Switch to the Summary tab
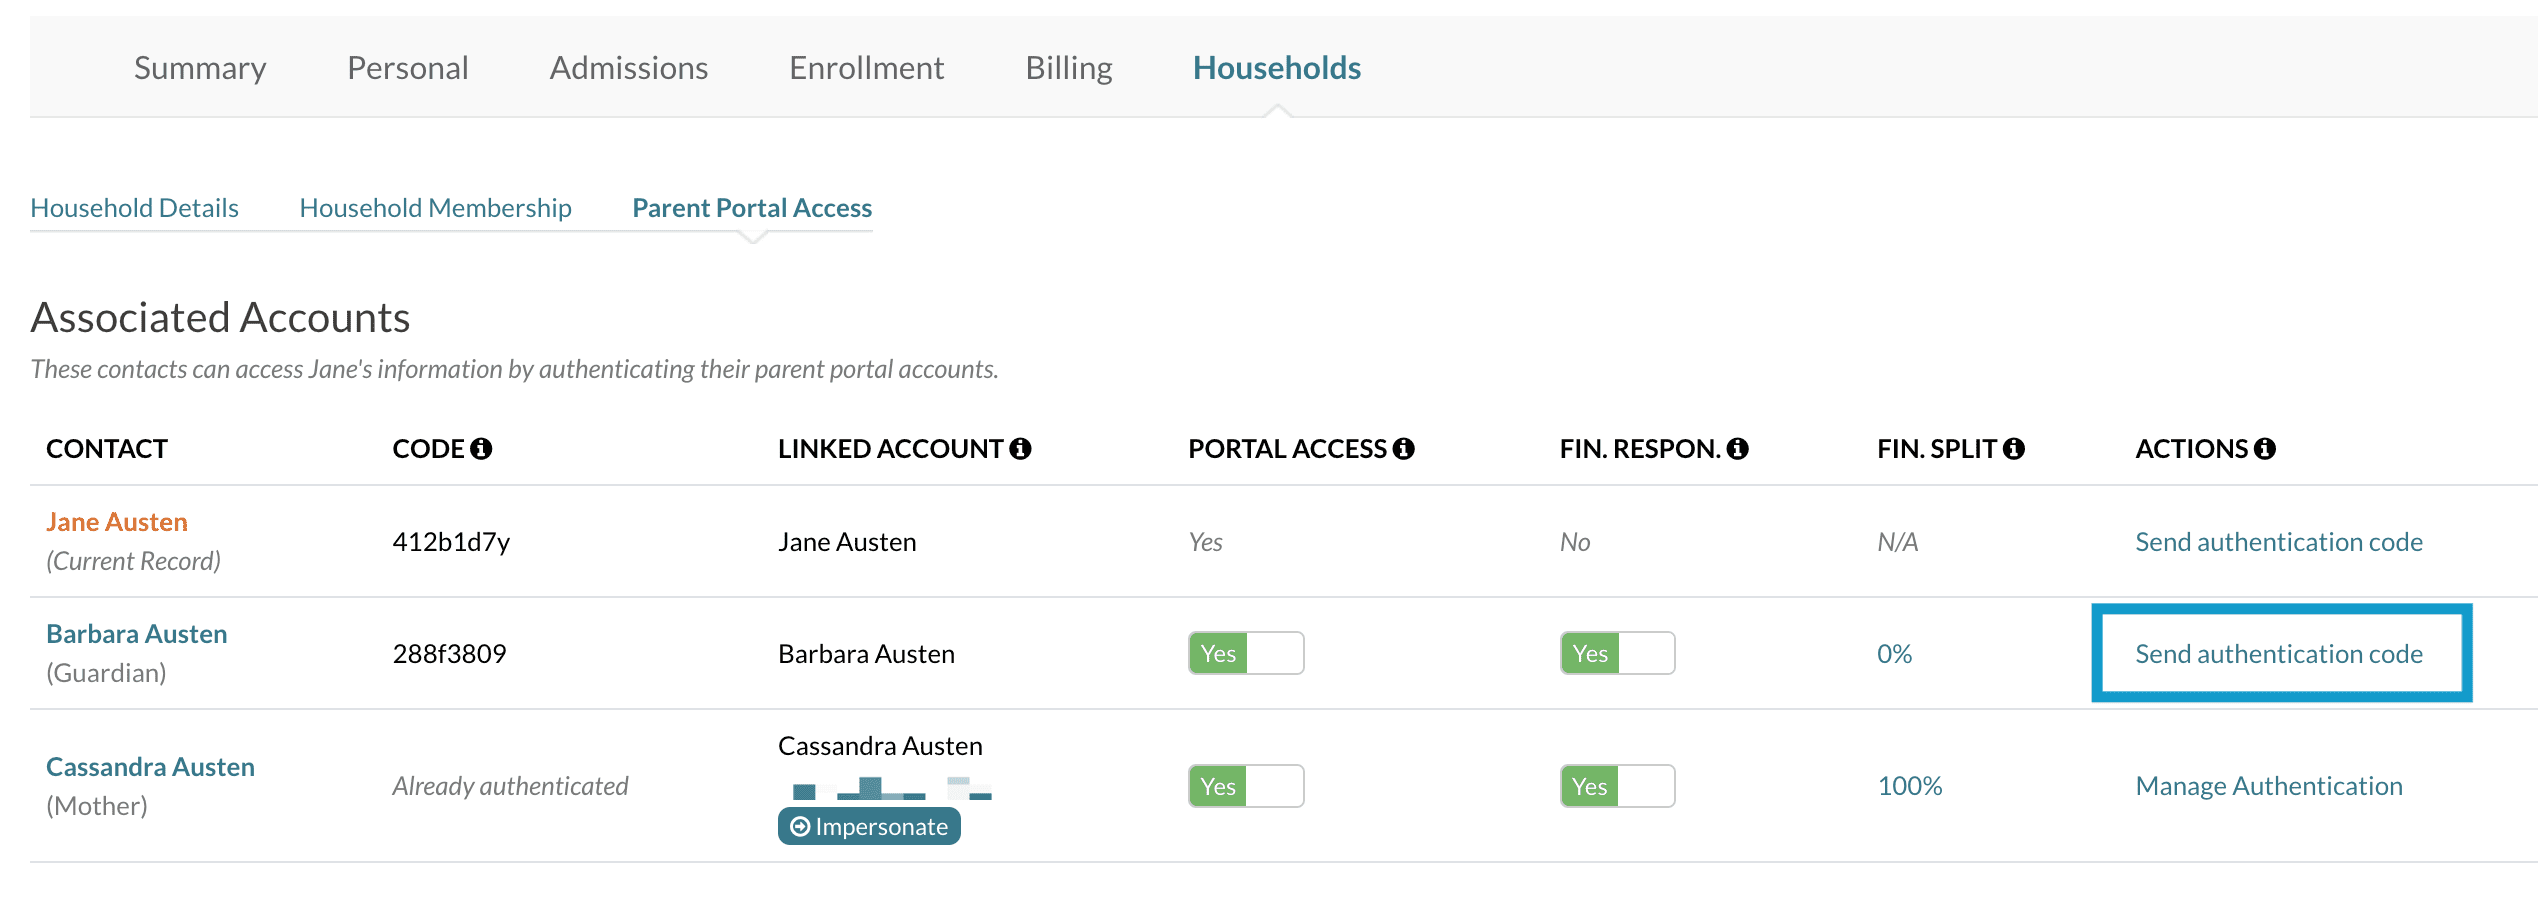 (x=200, y=67)
